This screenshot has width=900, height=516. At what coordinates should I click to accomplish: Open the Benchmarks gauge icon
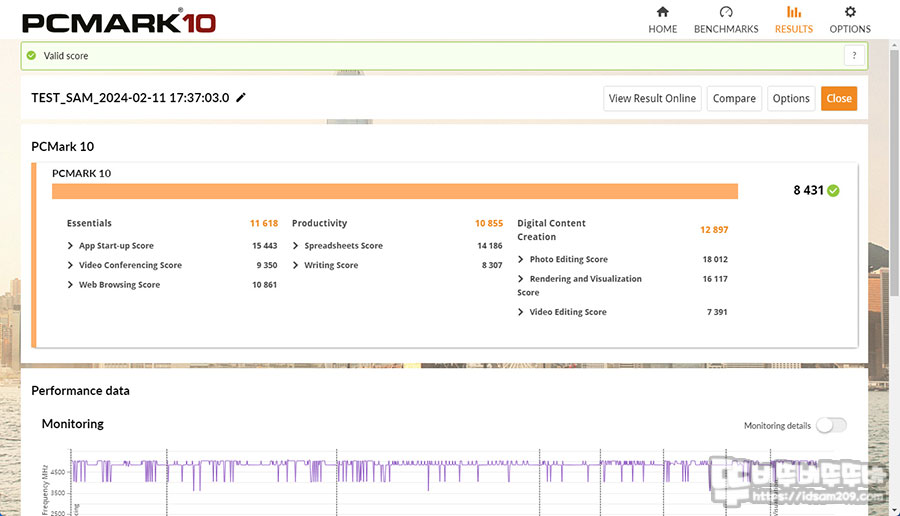[726, 11]
